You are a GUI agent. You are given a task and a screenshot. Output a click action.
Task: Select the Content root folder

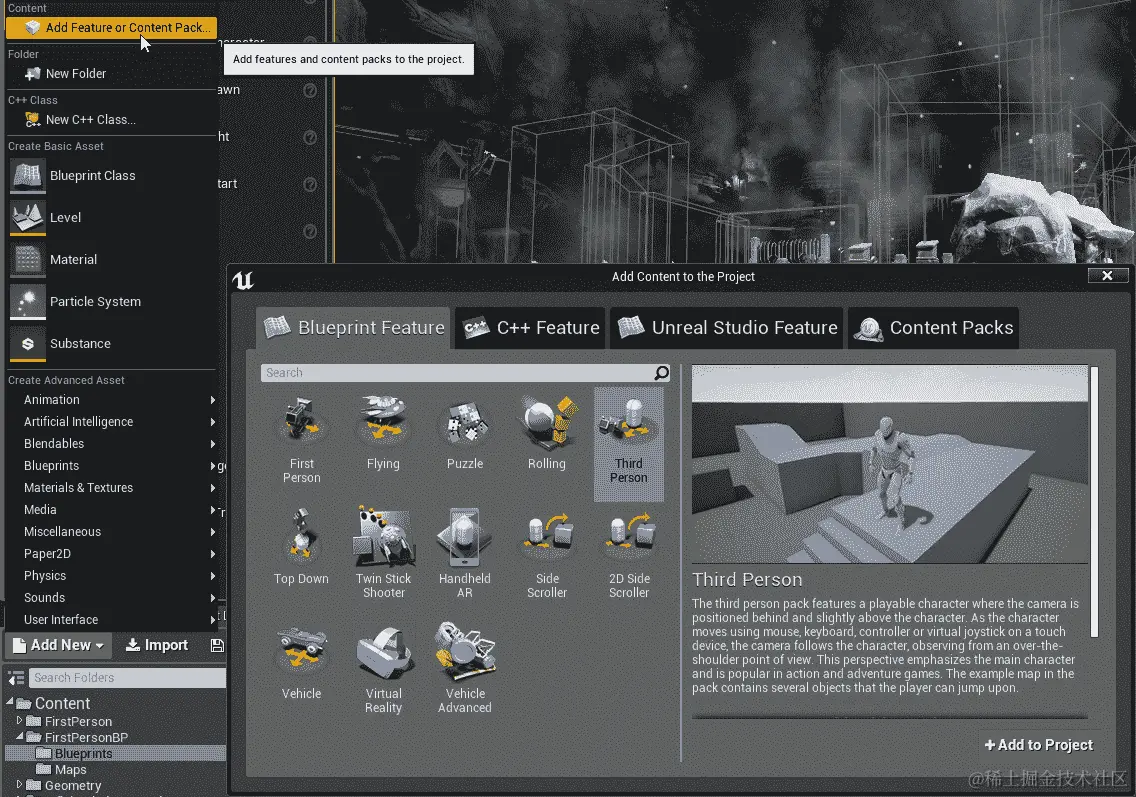tap(62, 704)
